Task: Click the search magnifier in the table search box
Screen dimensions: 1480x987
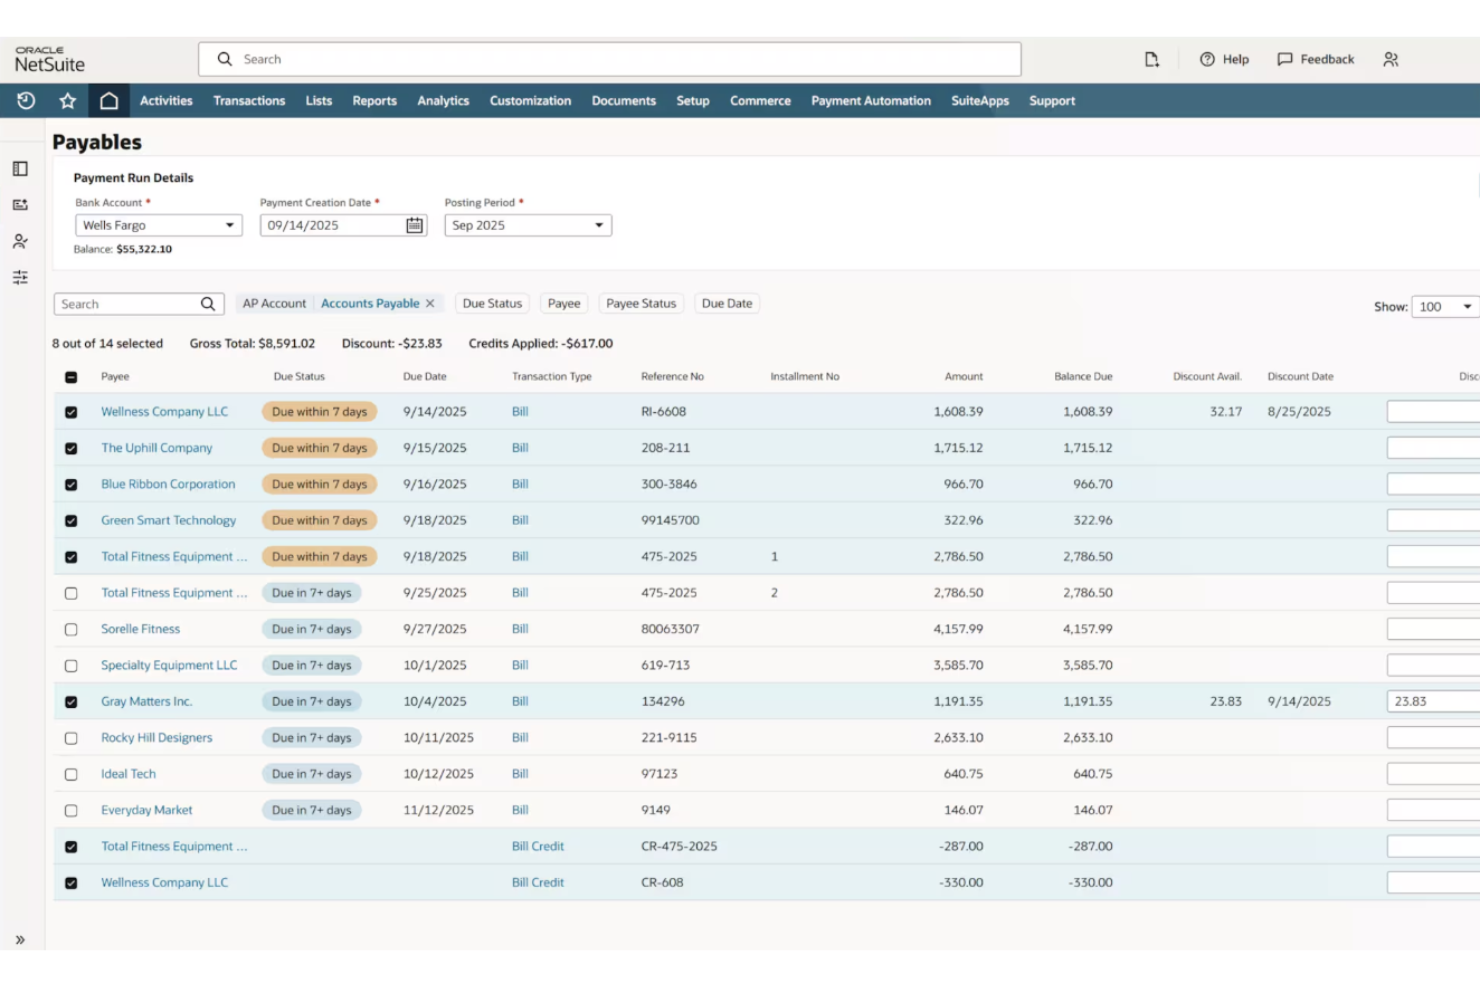Action: point(208,303)
